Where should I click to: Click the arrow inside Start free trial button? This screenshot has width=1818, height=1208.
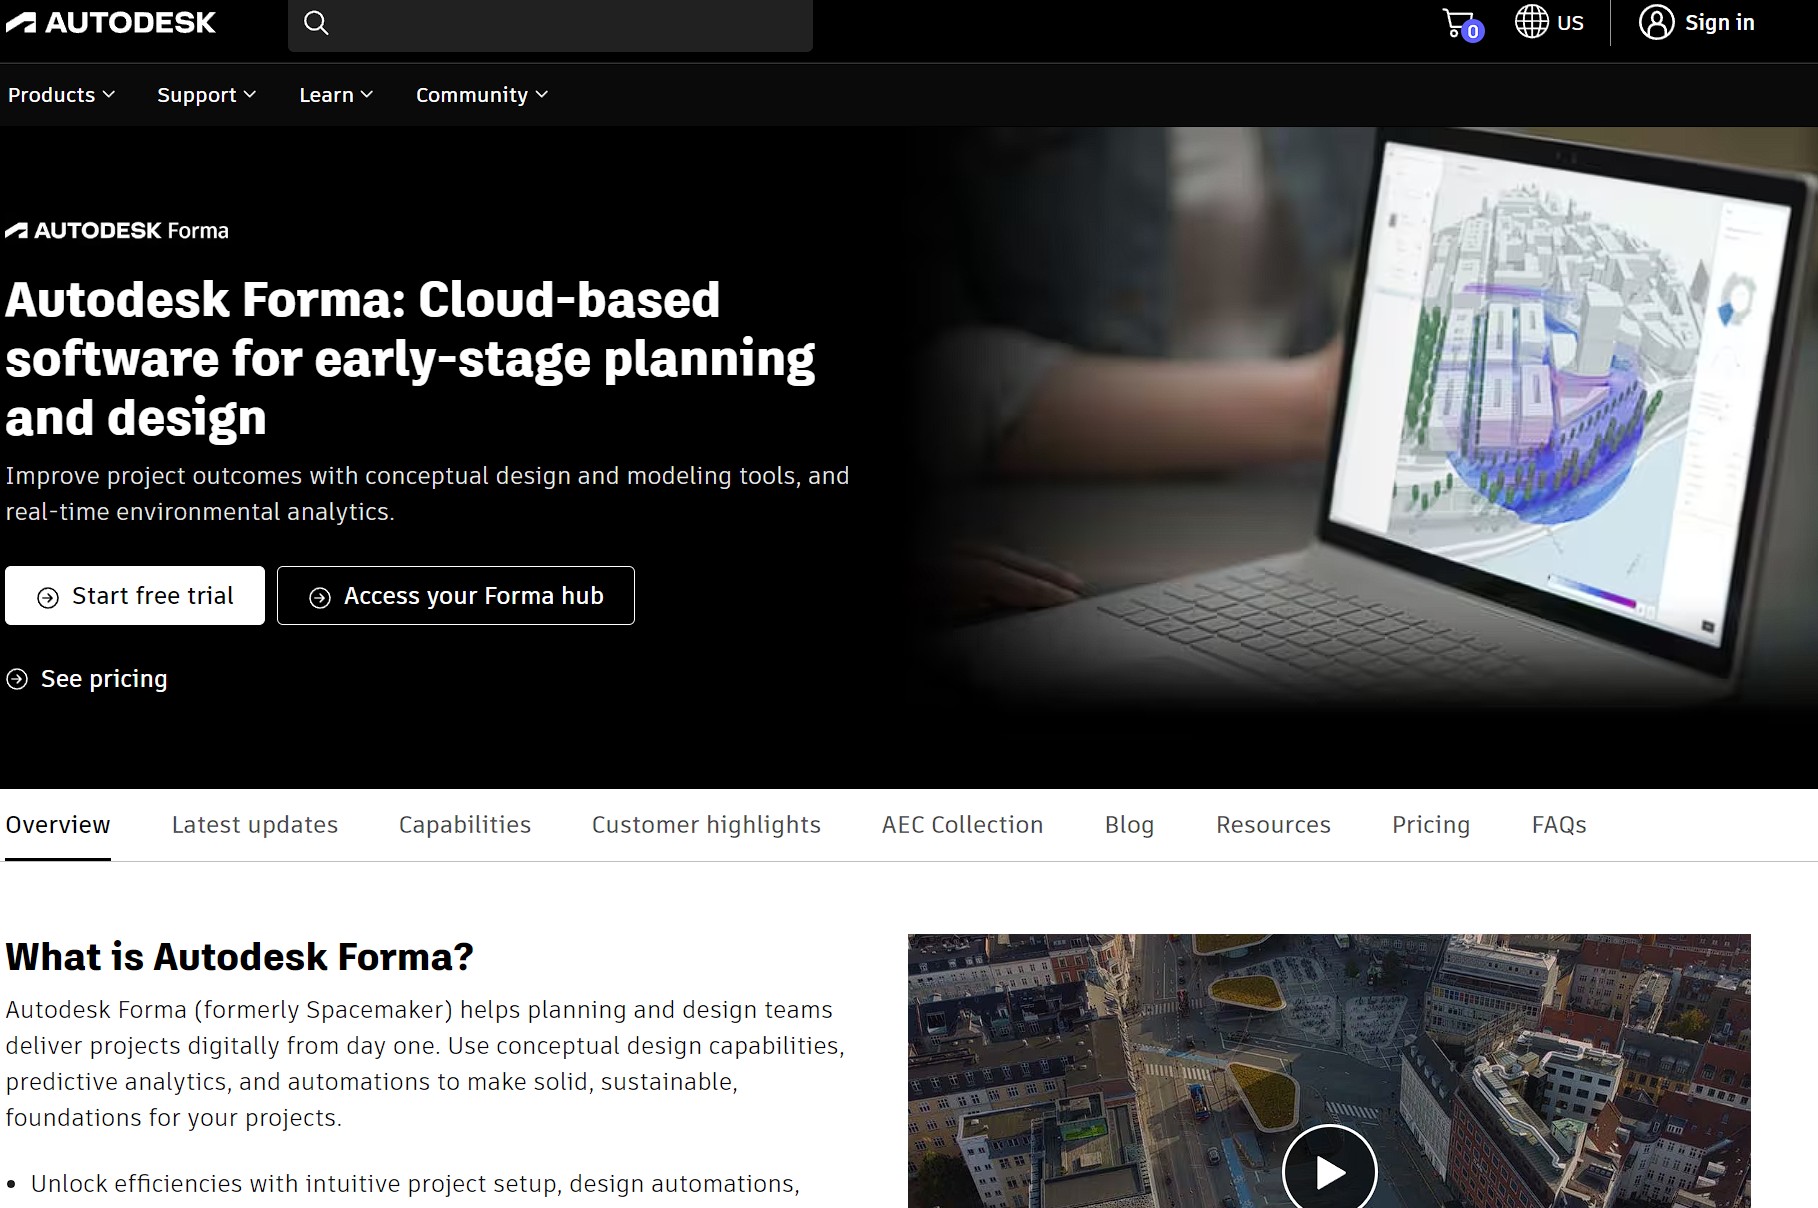click(x=46, y=596)
